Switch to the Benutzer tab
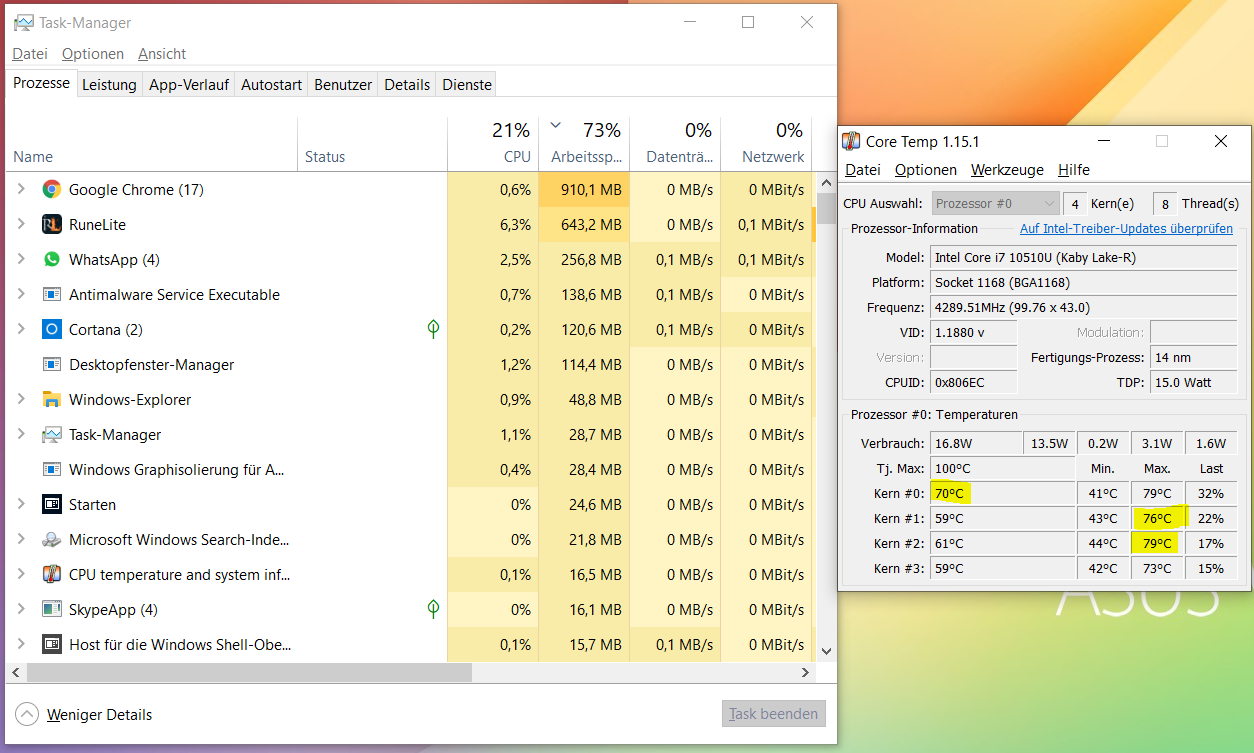This screenshot has height=753, width=1254. [343, 85]
